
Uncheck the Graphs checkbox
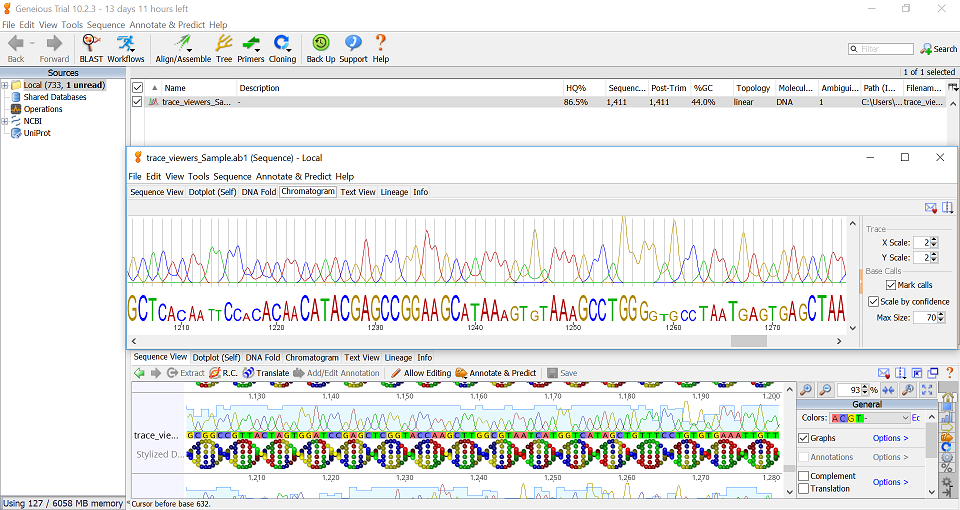(x=804, y=438)
